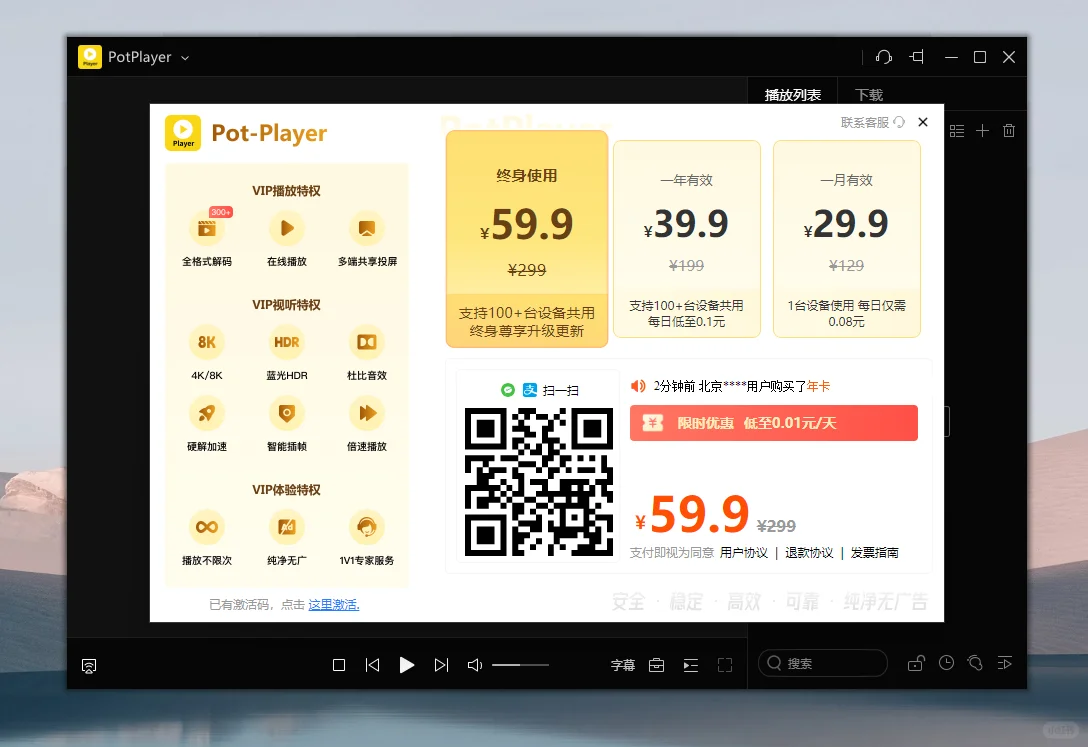The height and width of the screenshot is (747, 1088).
Task: Click the 蓝光HDR feature icon
Action: (287, 343)
